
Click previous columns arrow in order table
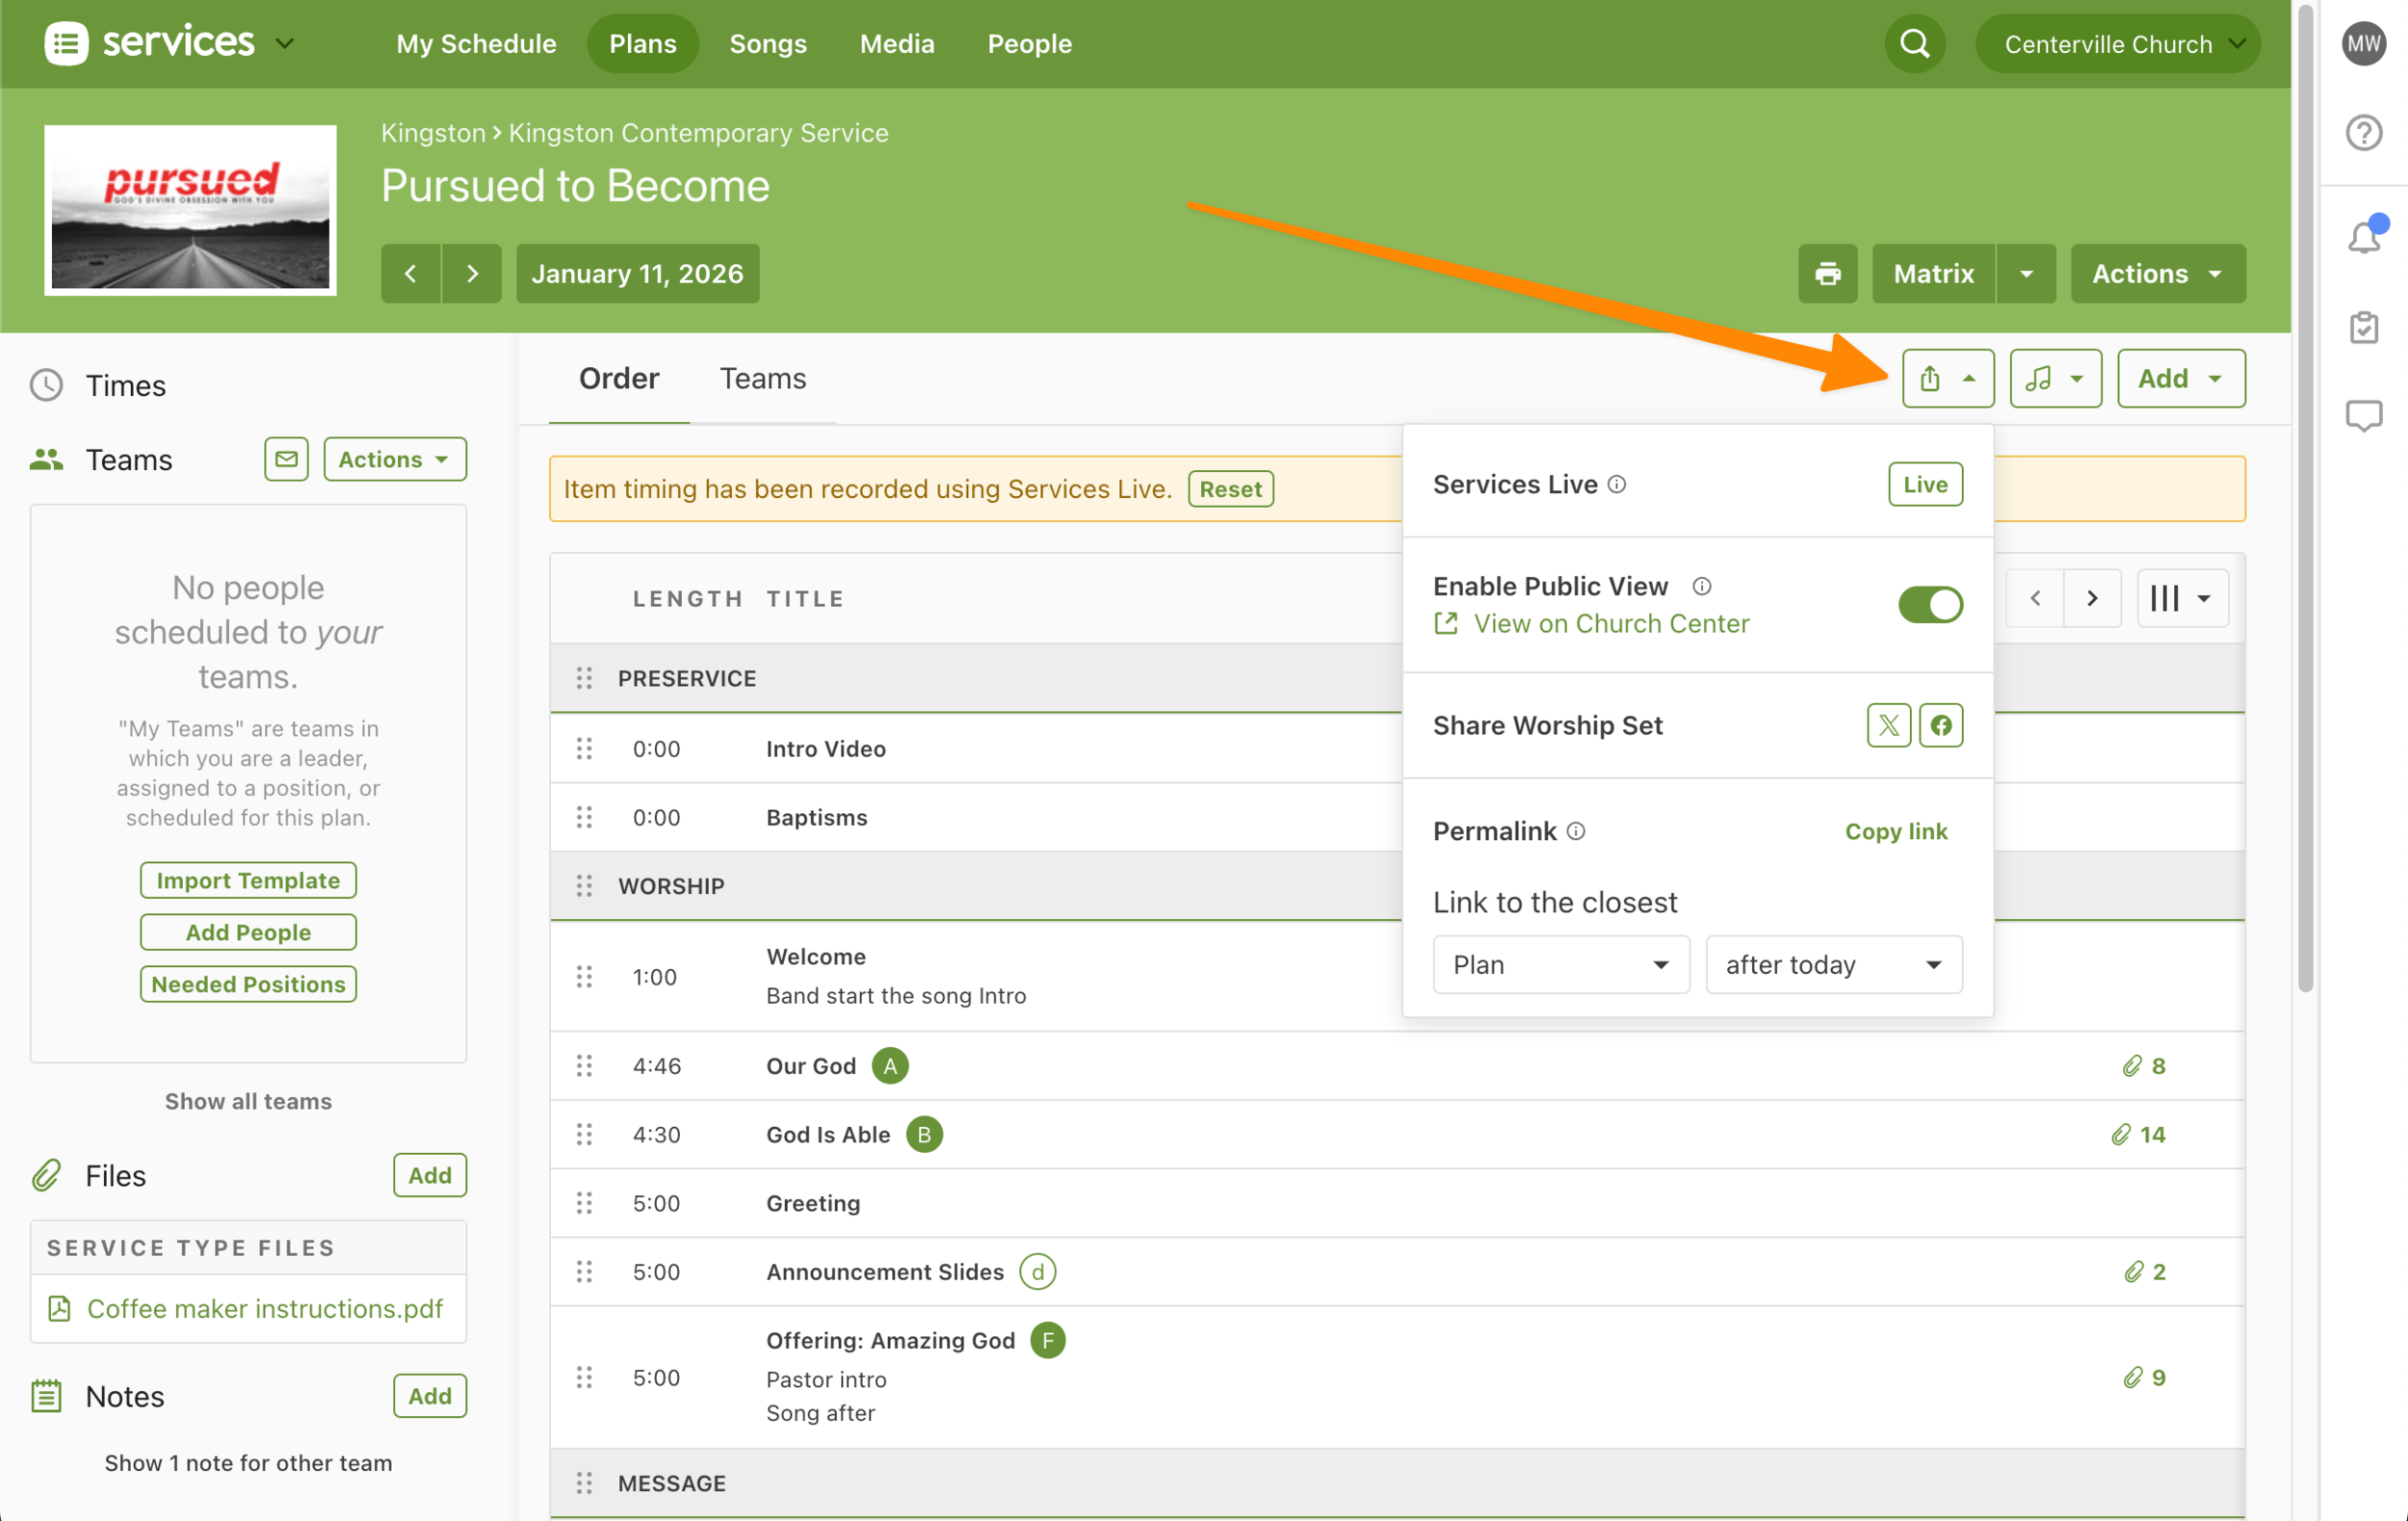[x=2035, y=598]
